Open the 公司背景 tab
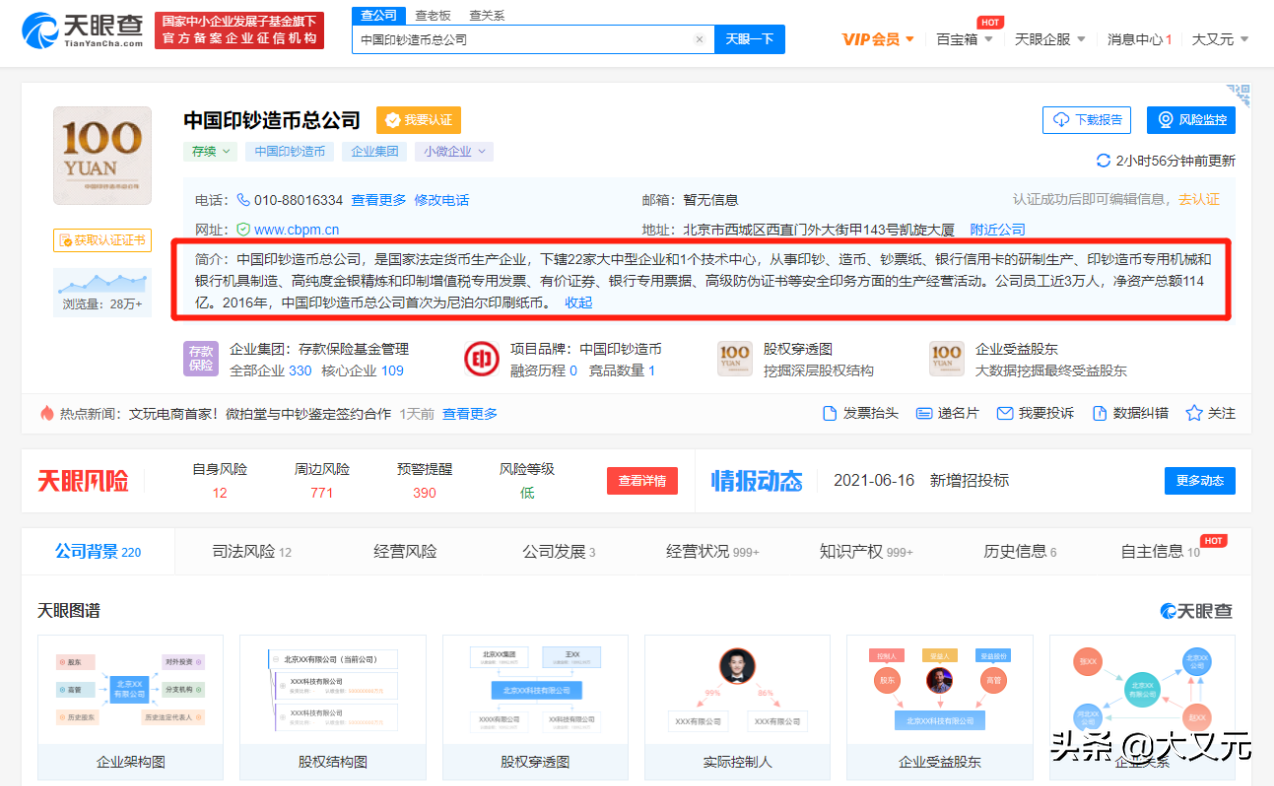Viewport: 1274px width, 786px height. 98,551
